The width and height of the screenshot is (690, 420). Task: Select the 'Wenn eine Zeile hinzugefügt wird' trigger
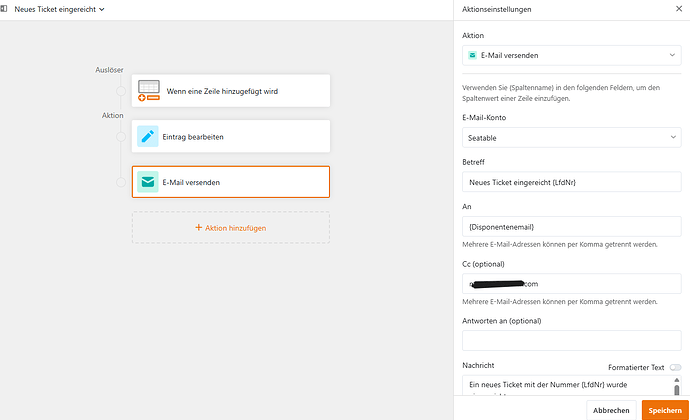coord(231,91)
